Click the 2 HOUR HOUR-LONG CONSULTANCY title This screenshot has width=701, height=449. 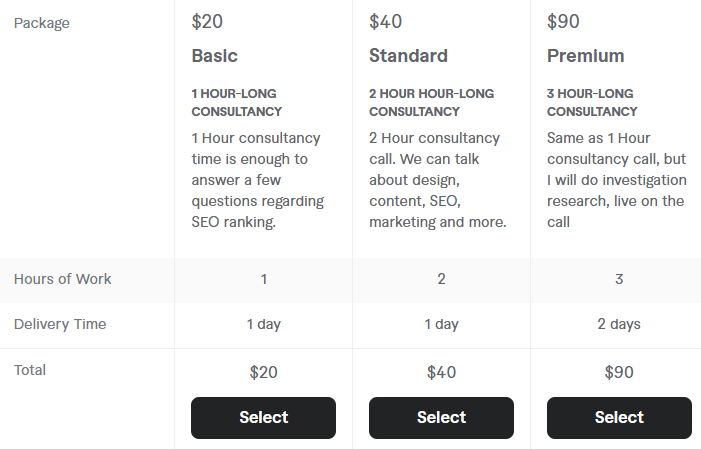point(431,102)
